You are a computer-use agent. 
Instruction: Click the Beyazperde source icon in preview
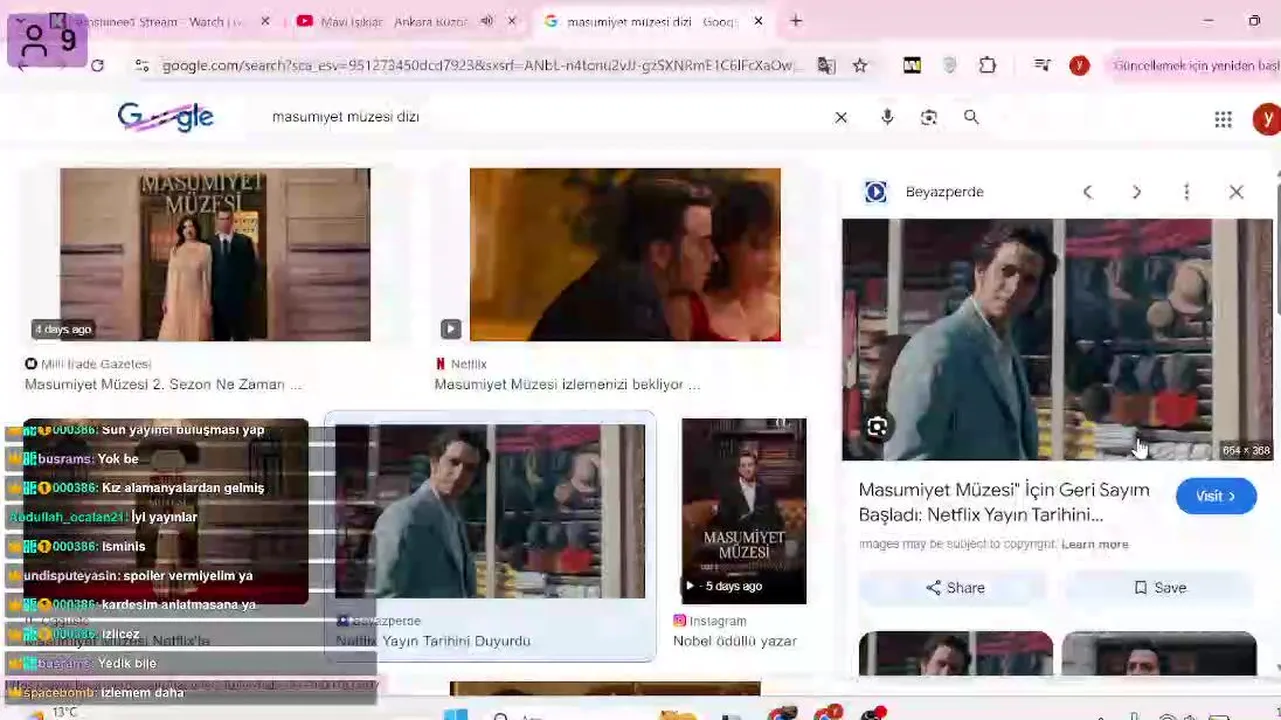876,192
